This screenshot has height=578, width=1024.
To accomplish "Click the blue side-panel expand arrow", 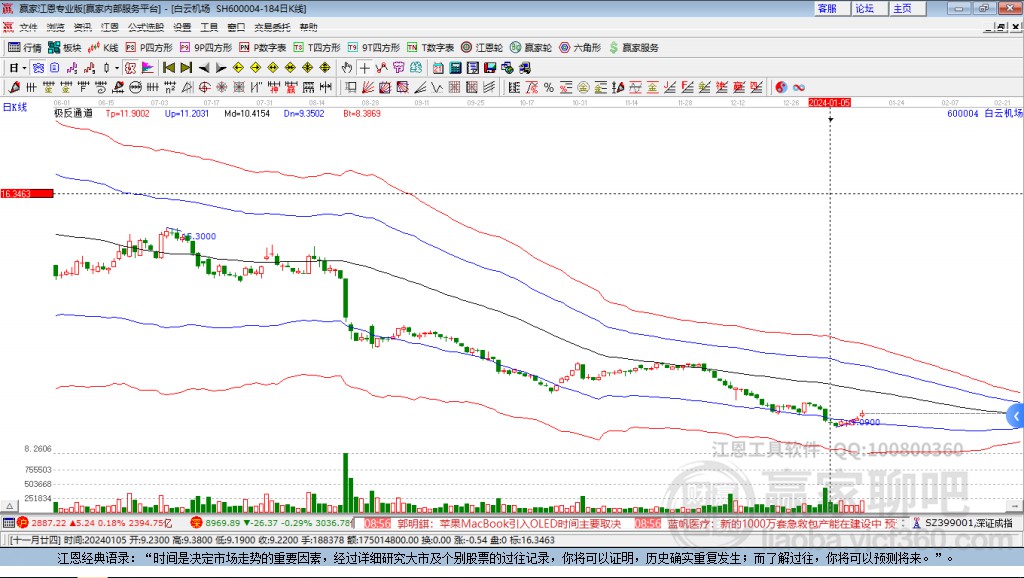I will click(x=1015, y=415).
